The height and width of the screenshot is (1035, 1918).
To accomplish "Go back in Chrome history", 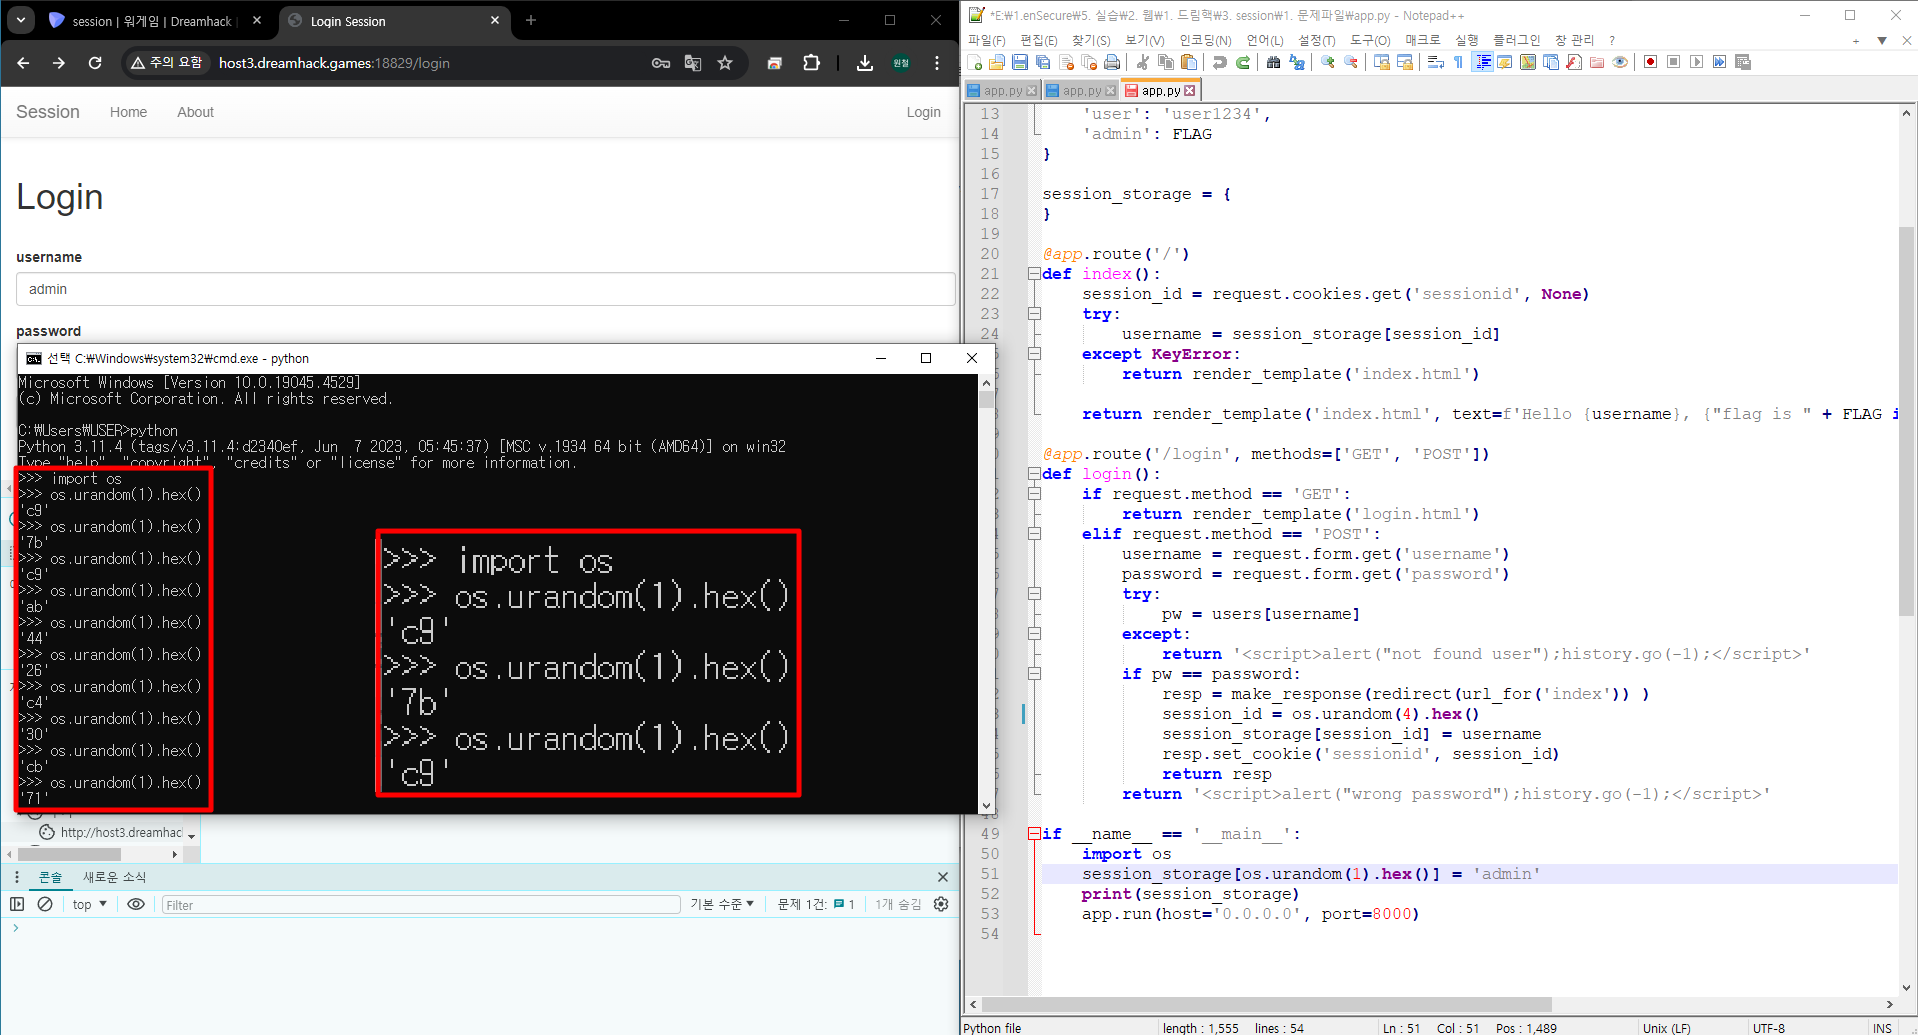I will coord(23,63).
